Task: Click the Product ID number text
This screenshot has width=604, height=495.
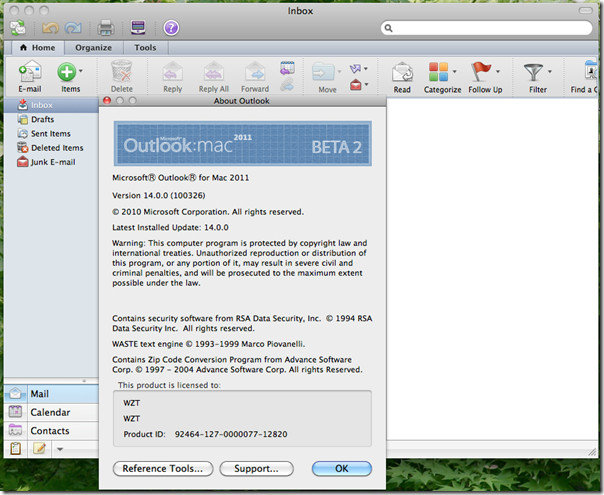Action: click(x=231, y=434)
